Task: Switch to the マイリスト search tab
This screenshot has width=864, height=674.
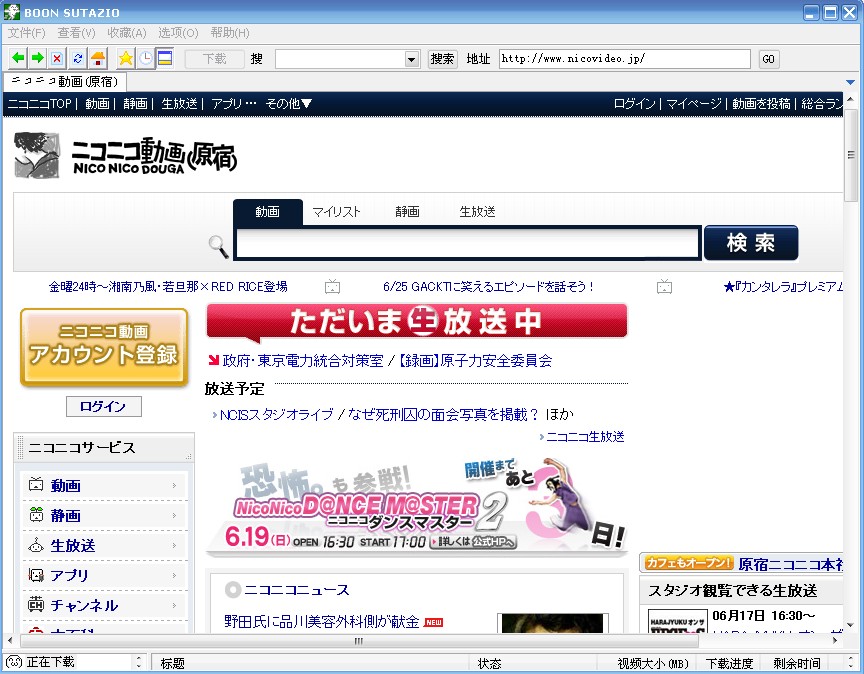Action: pyautogui.click(x=336, y=212)
